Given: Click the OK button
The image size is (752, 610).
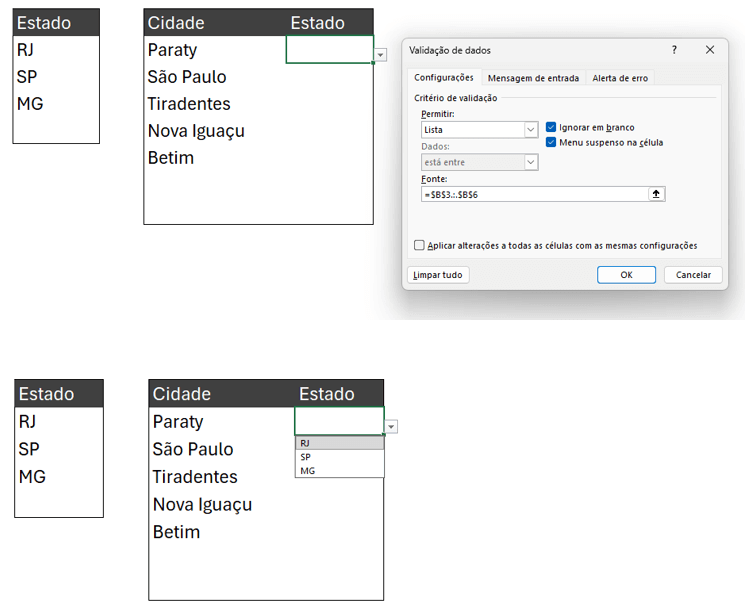Looking at the screenshot, I should 626,275.
